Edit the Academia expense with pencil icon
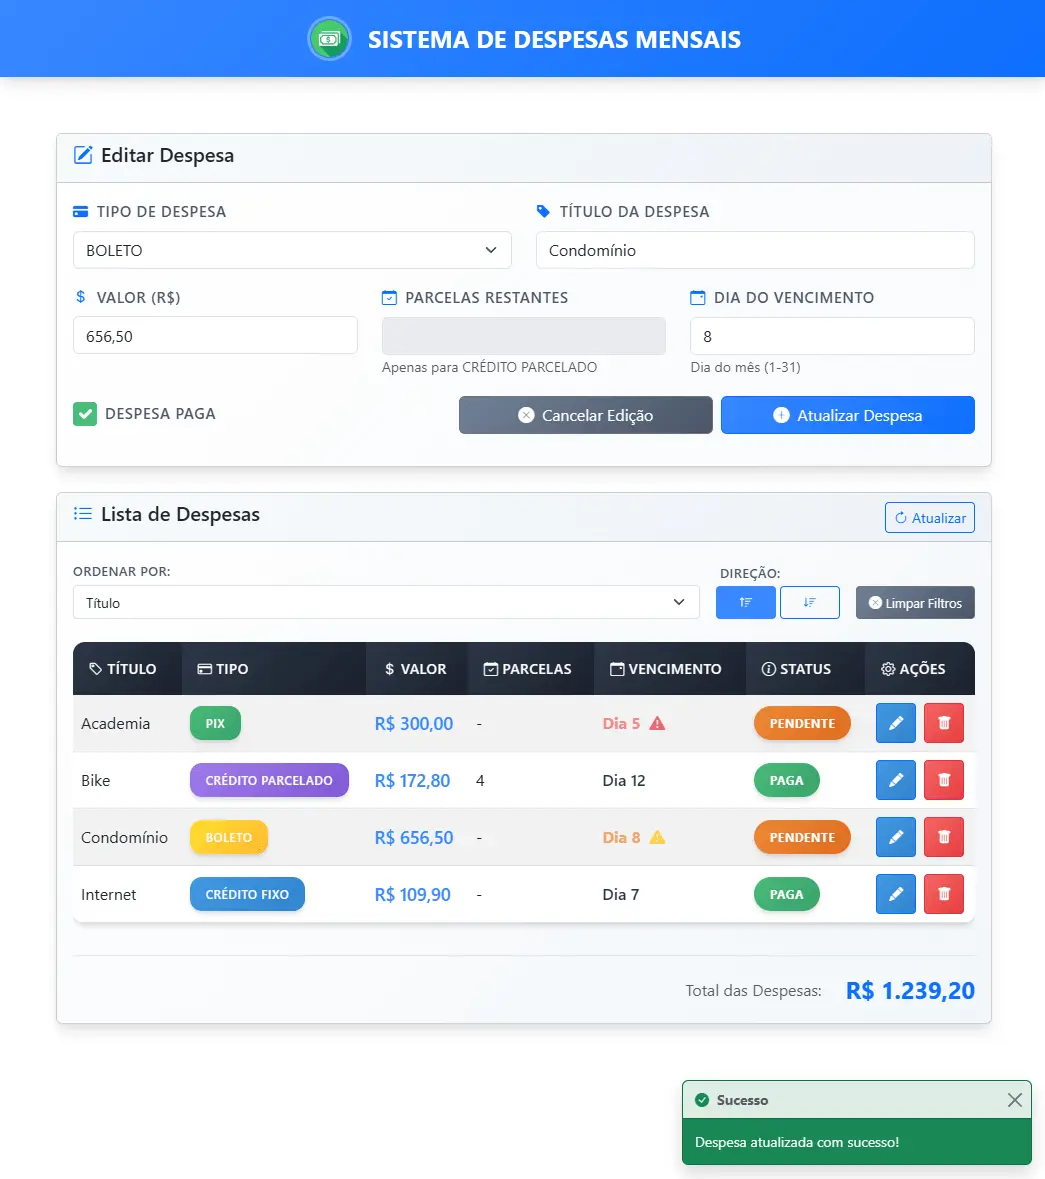Image resolution: width=1045 pixels, height=1179 pixels. pyautogui.click(x=895, y=723)
